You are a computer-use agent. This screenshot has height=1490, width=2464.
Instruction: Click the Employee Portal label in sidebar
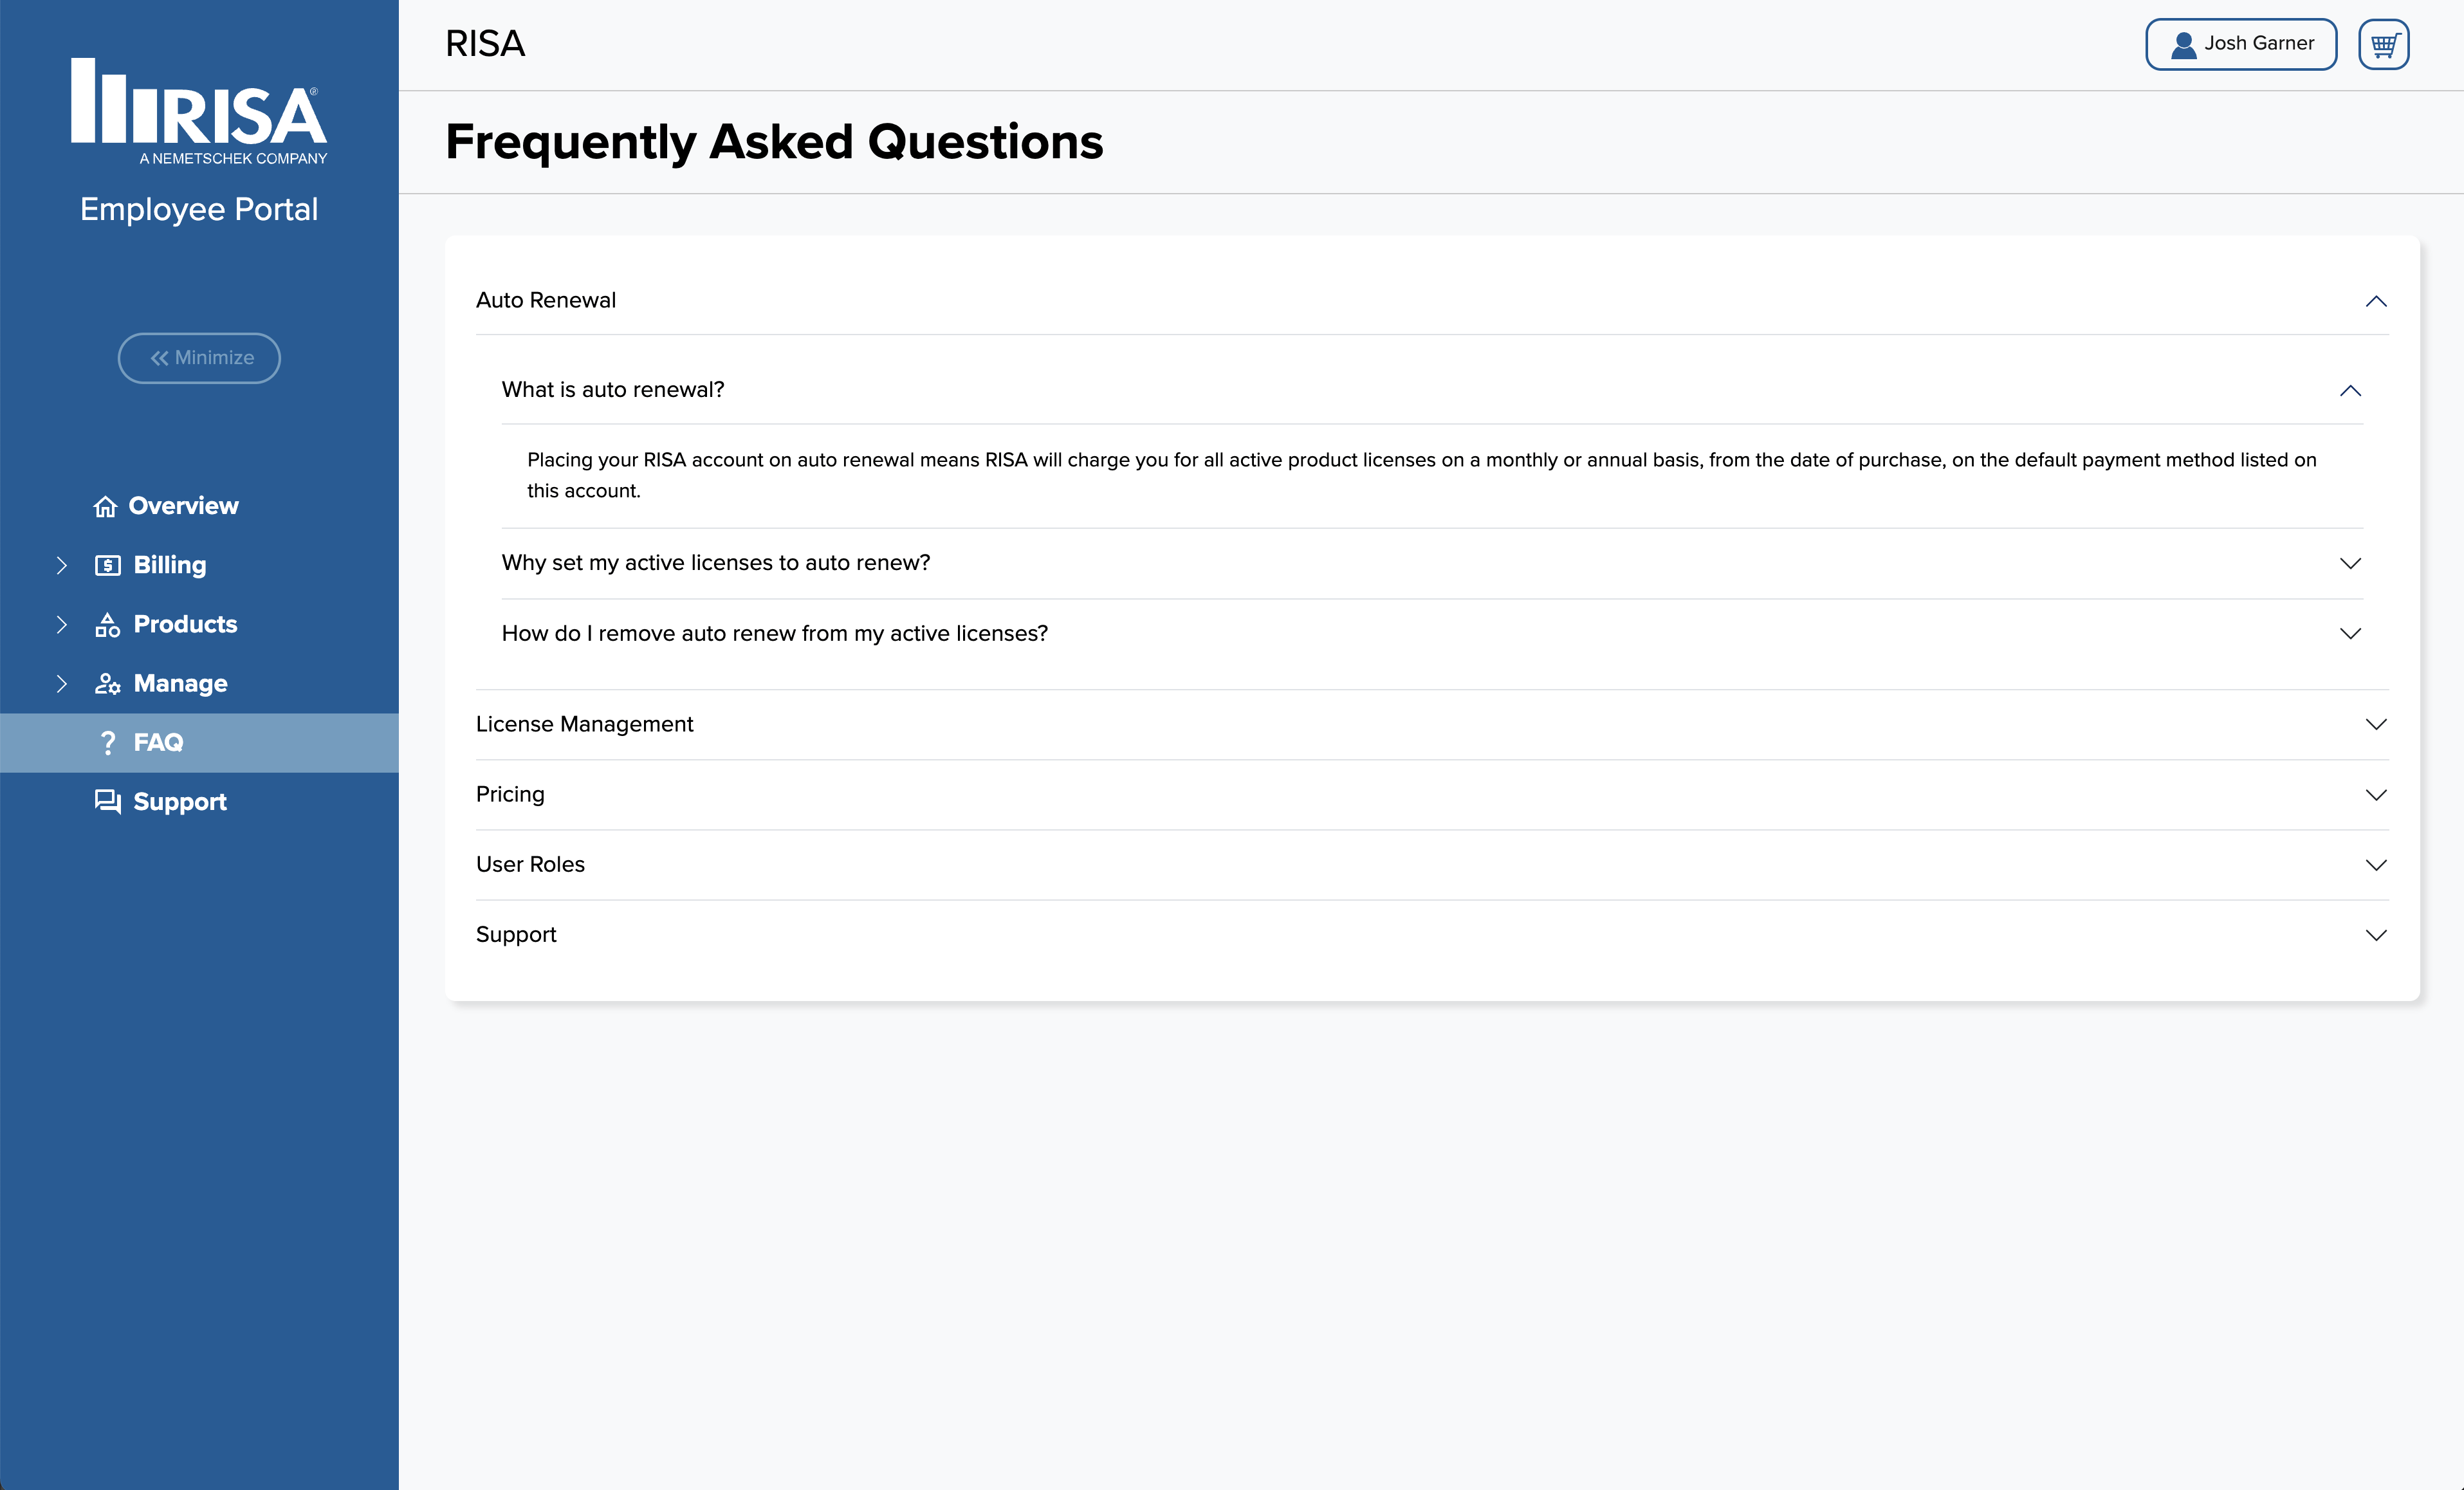point(199,209)
